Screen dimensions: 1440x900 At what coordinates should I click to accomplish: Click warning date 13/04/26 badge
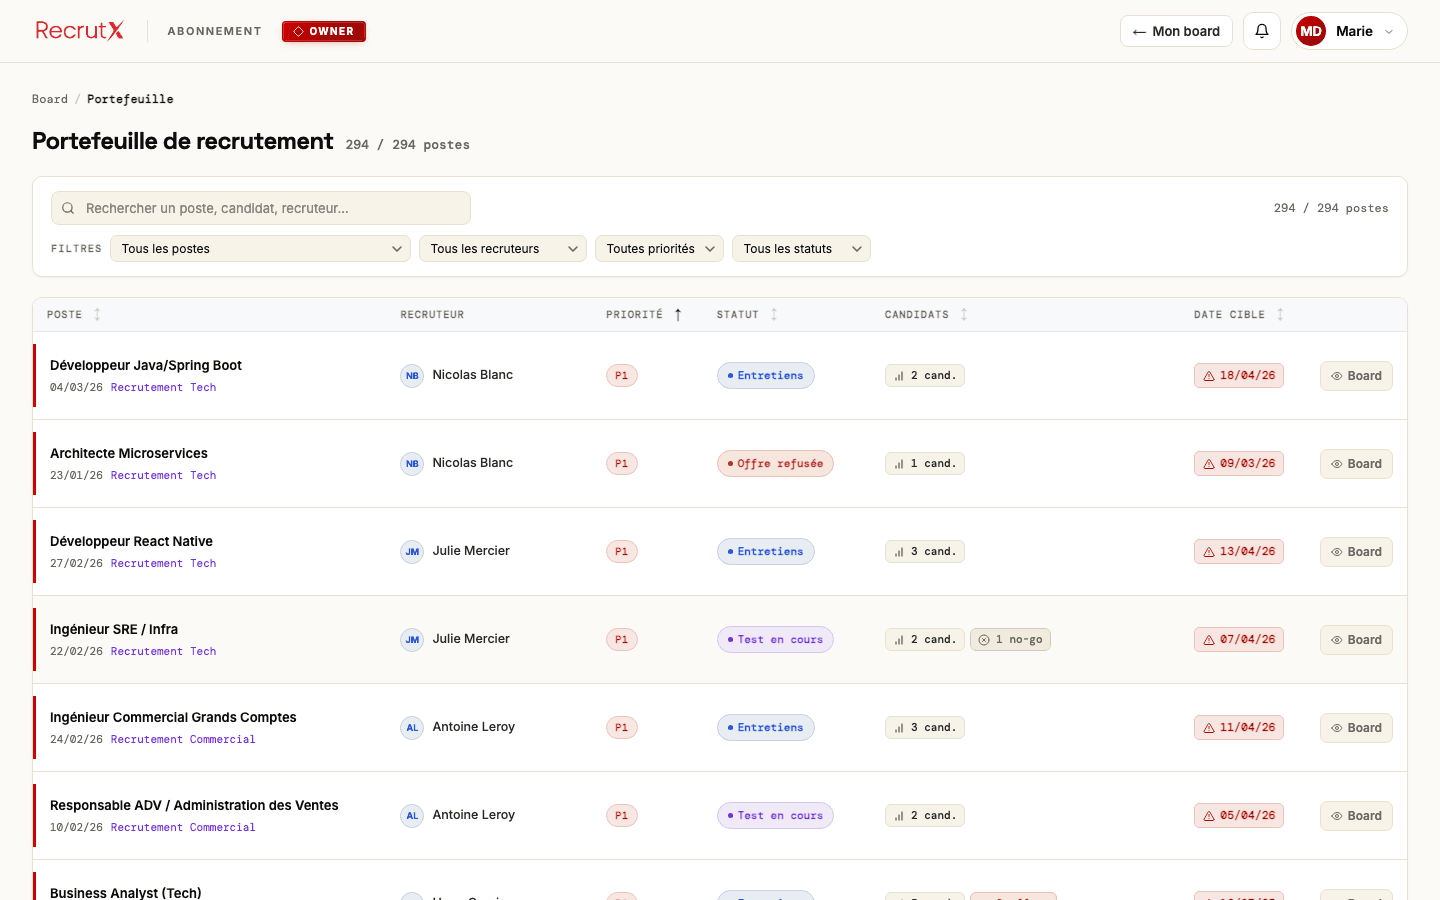[x=1239, y=552]
